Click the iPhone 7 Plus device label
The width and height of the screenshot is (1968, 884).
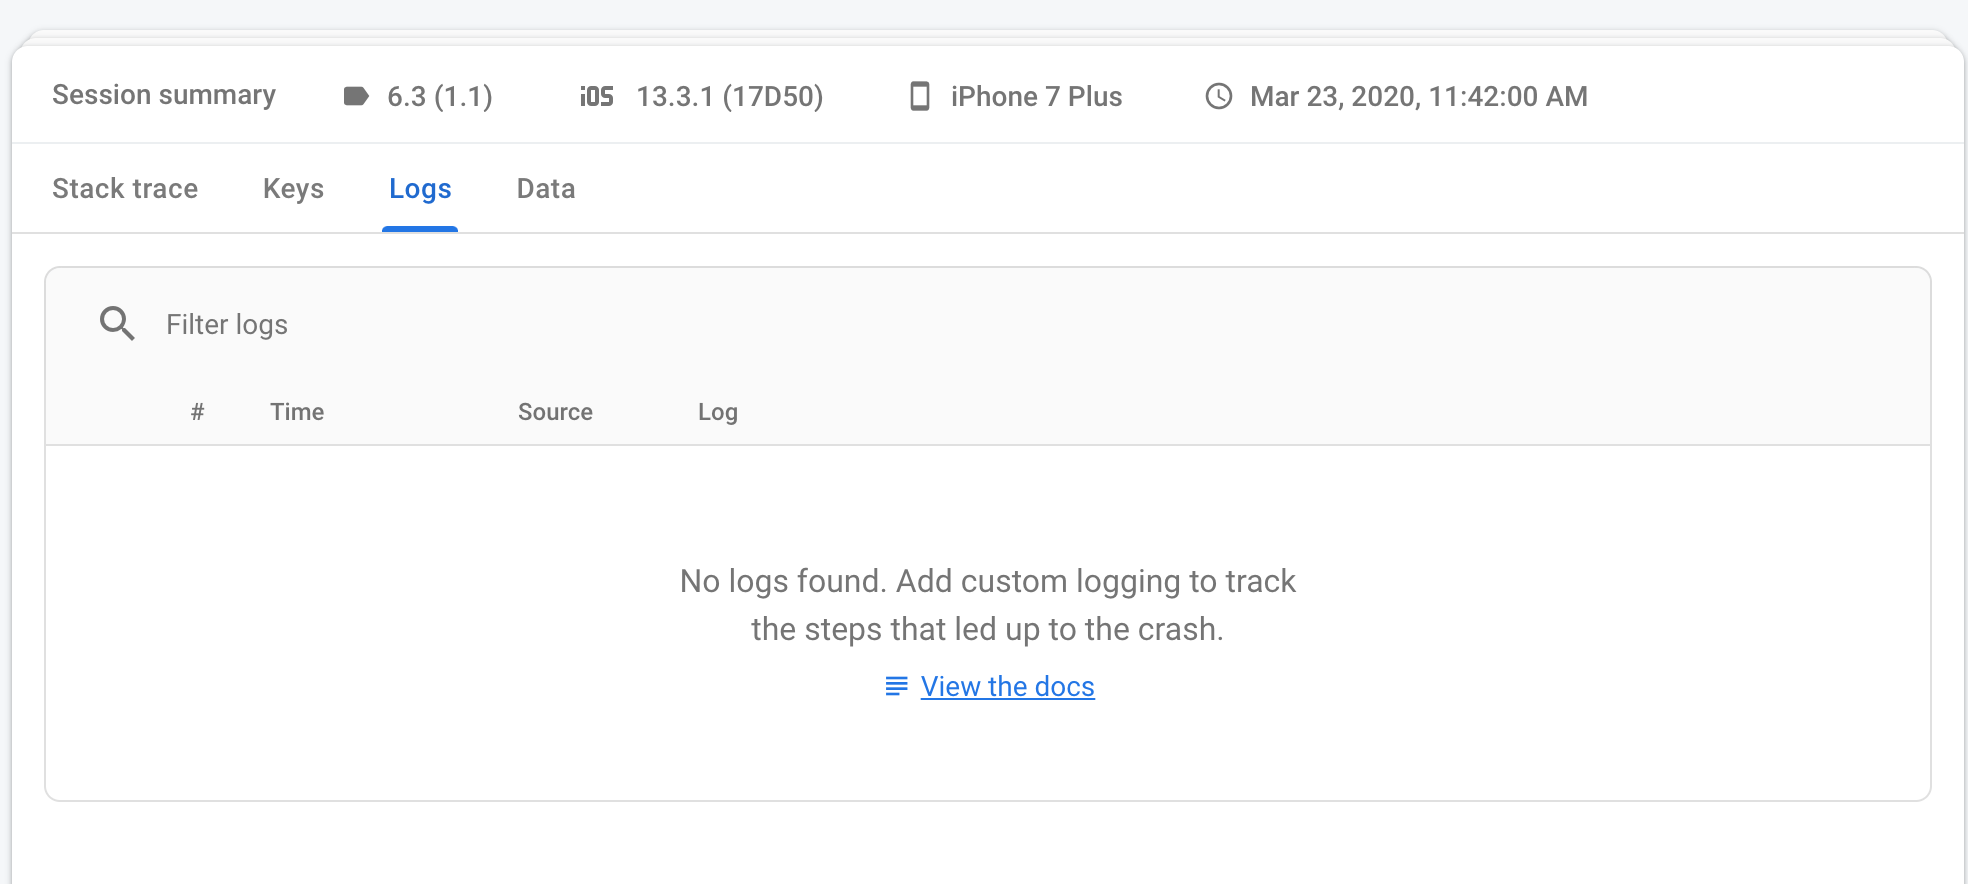tap(1036, 97)
